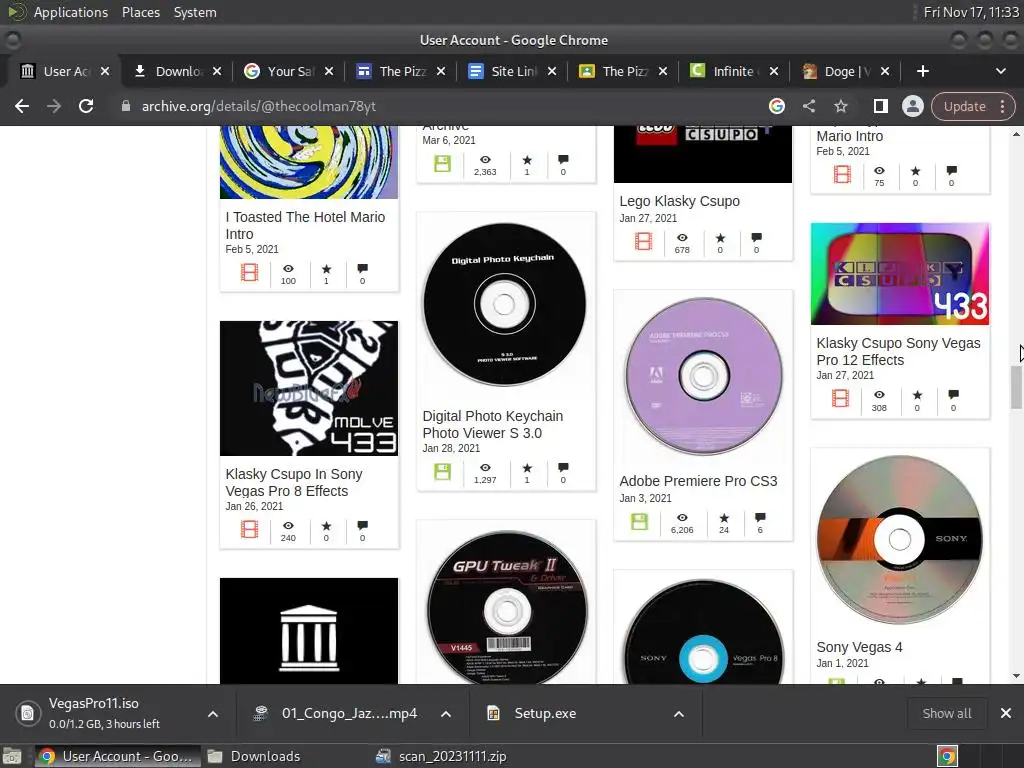Open I Toasted The Hotel Mario Intro item
This screenshot has width=1024, height=768.
click(x=305, y=225)
